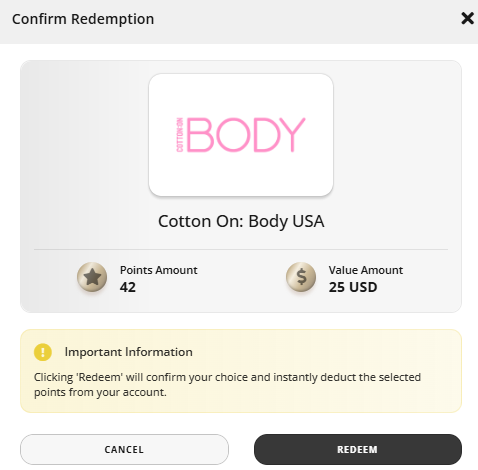This screenshot has width=478, height=470.
Task: Click the Confirm Redemption dialog title
Action: 83,19
